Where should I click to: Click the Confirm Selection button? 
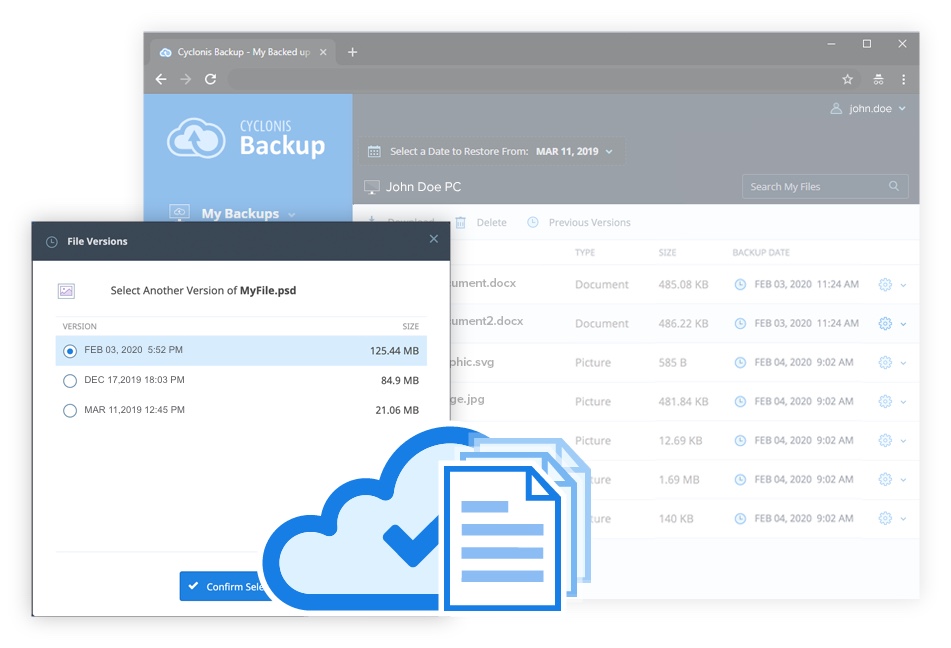225,587
